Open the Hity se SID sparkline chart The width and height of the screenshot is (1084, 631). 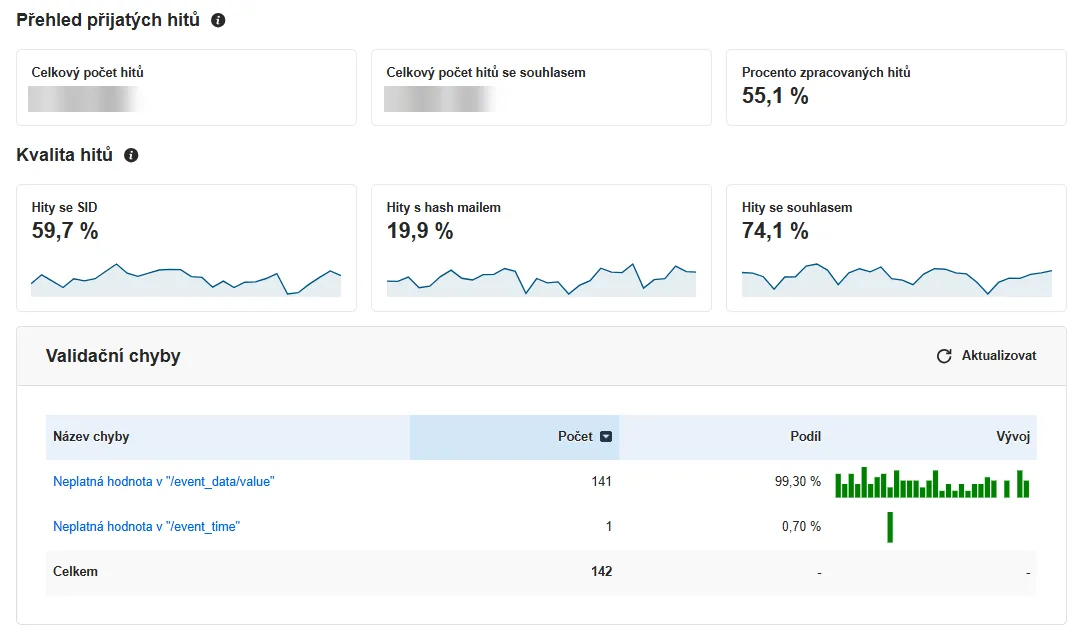pyautogui.click(x=186, y=279)
